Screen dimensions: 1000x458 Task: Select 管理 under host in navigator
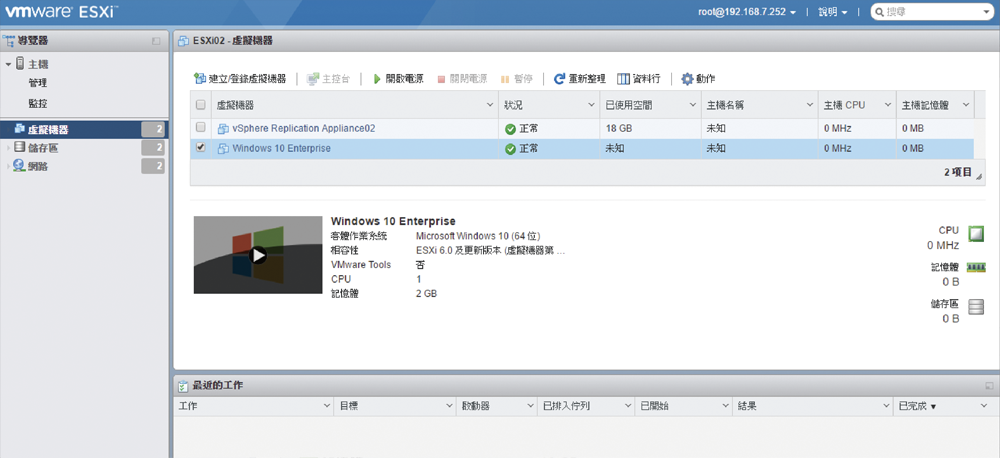pos(38,83)
